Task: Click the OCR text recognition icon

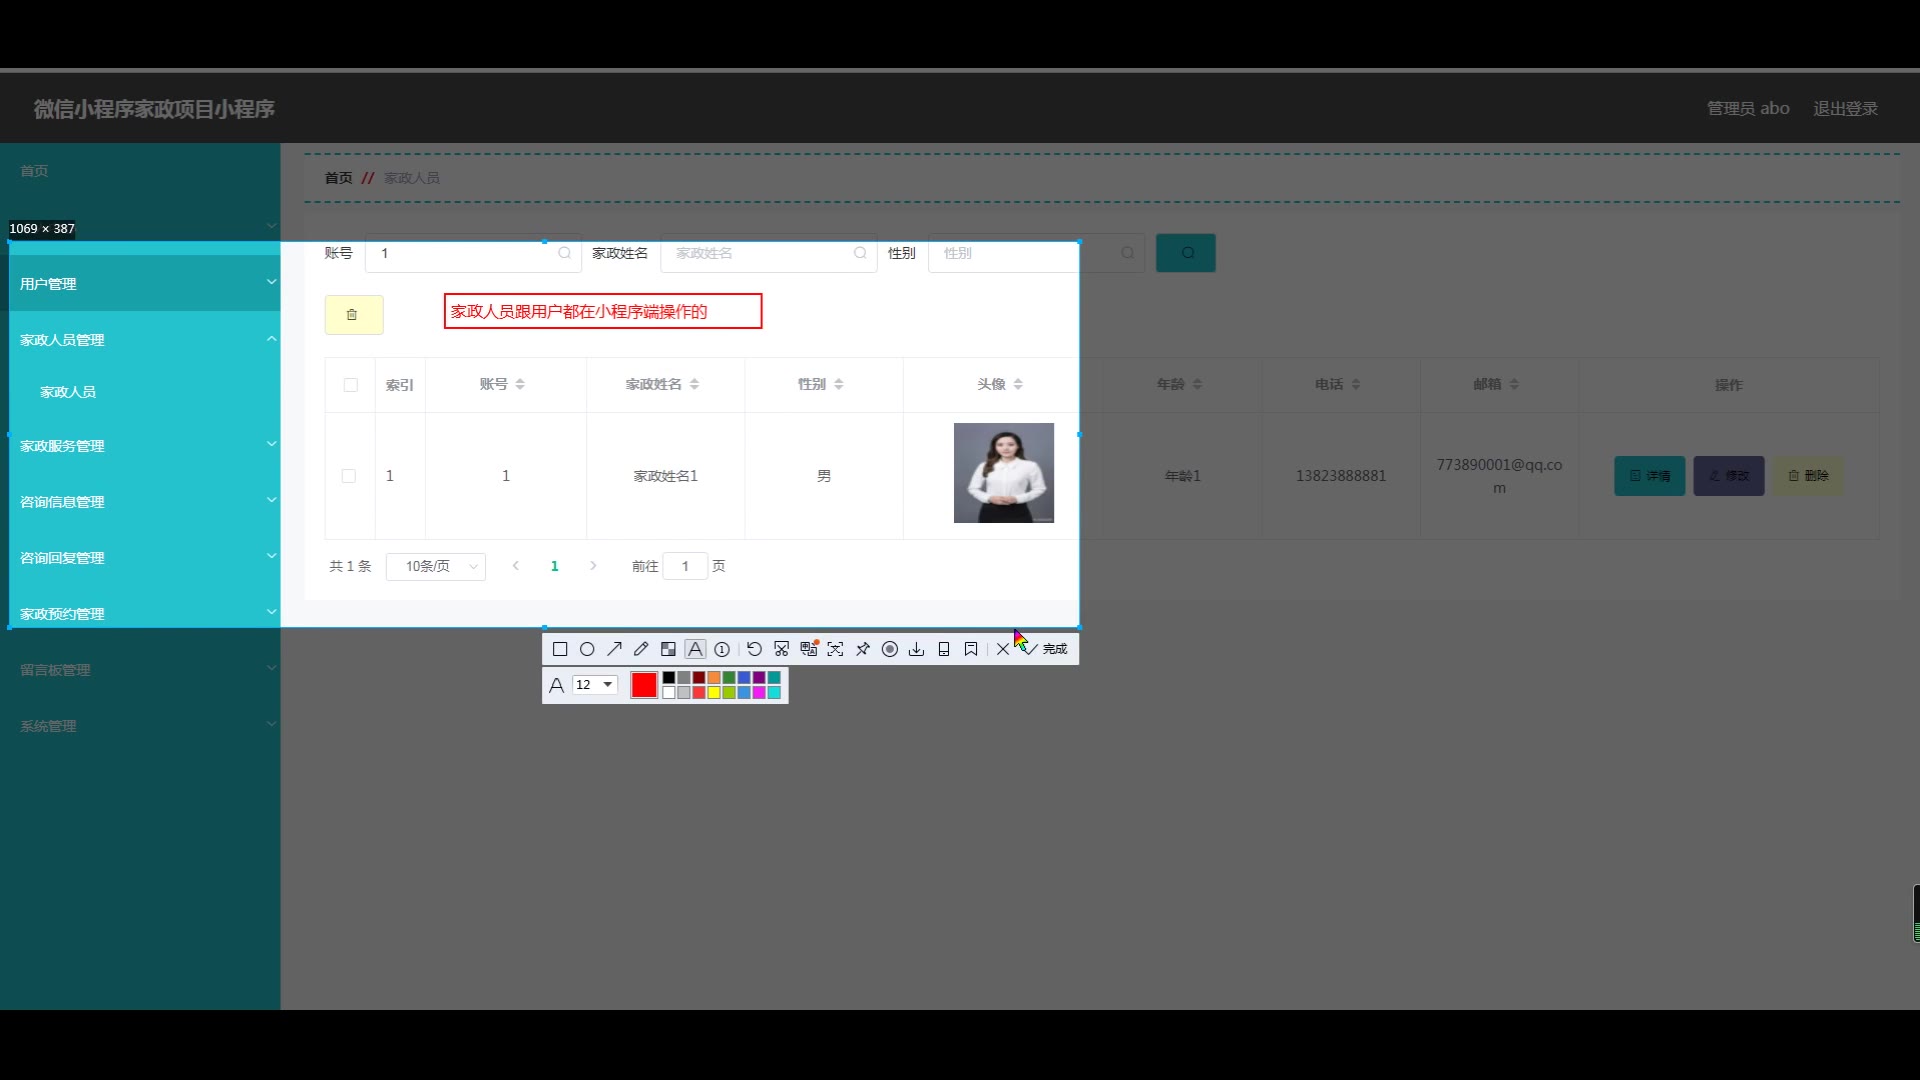Action: (835, 649)
